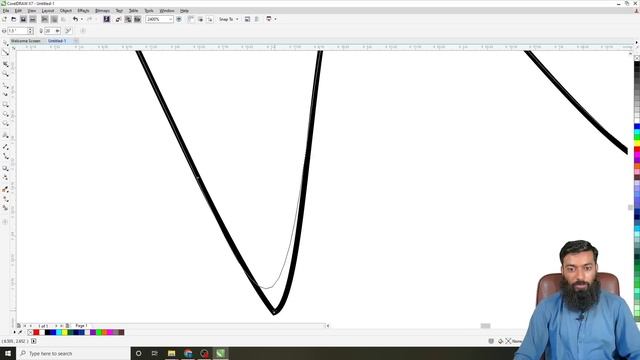Open Quick Customize at toolbox bottom
Viewport: 640px width, 360px height.
click(5, 222)
